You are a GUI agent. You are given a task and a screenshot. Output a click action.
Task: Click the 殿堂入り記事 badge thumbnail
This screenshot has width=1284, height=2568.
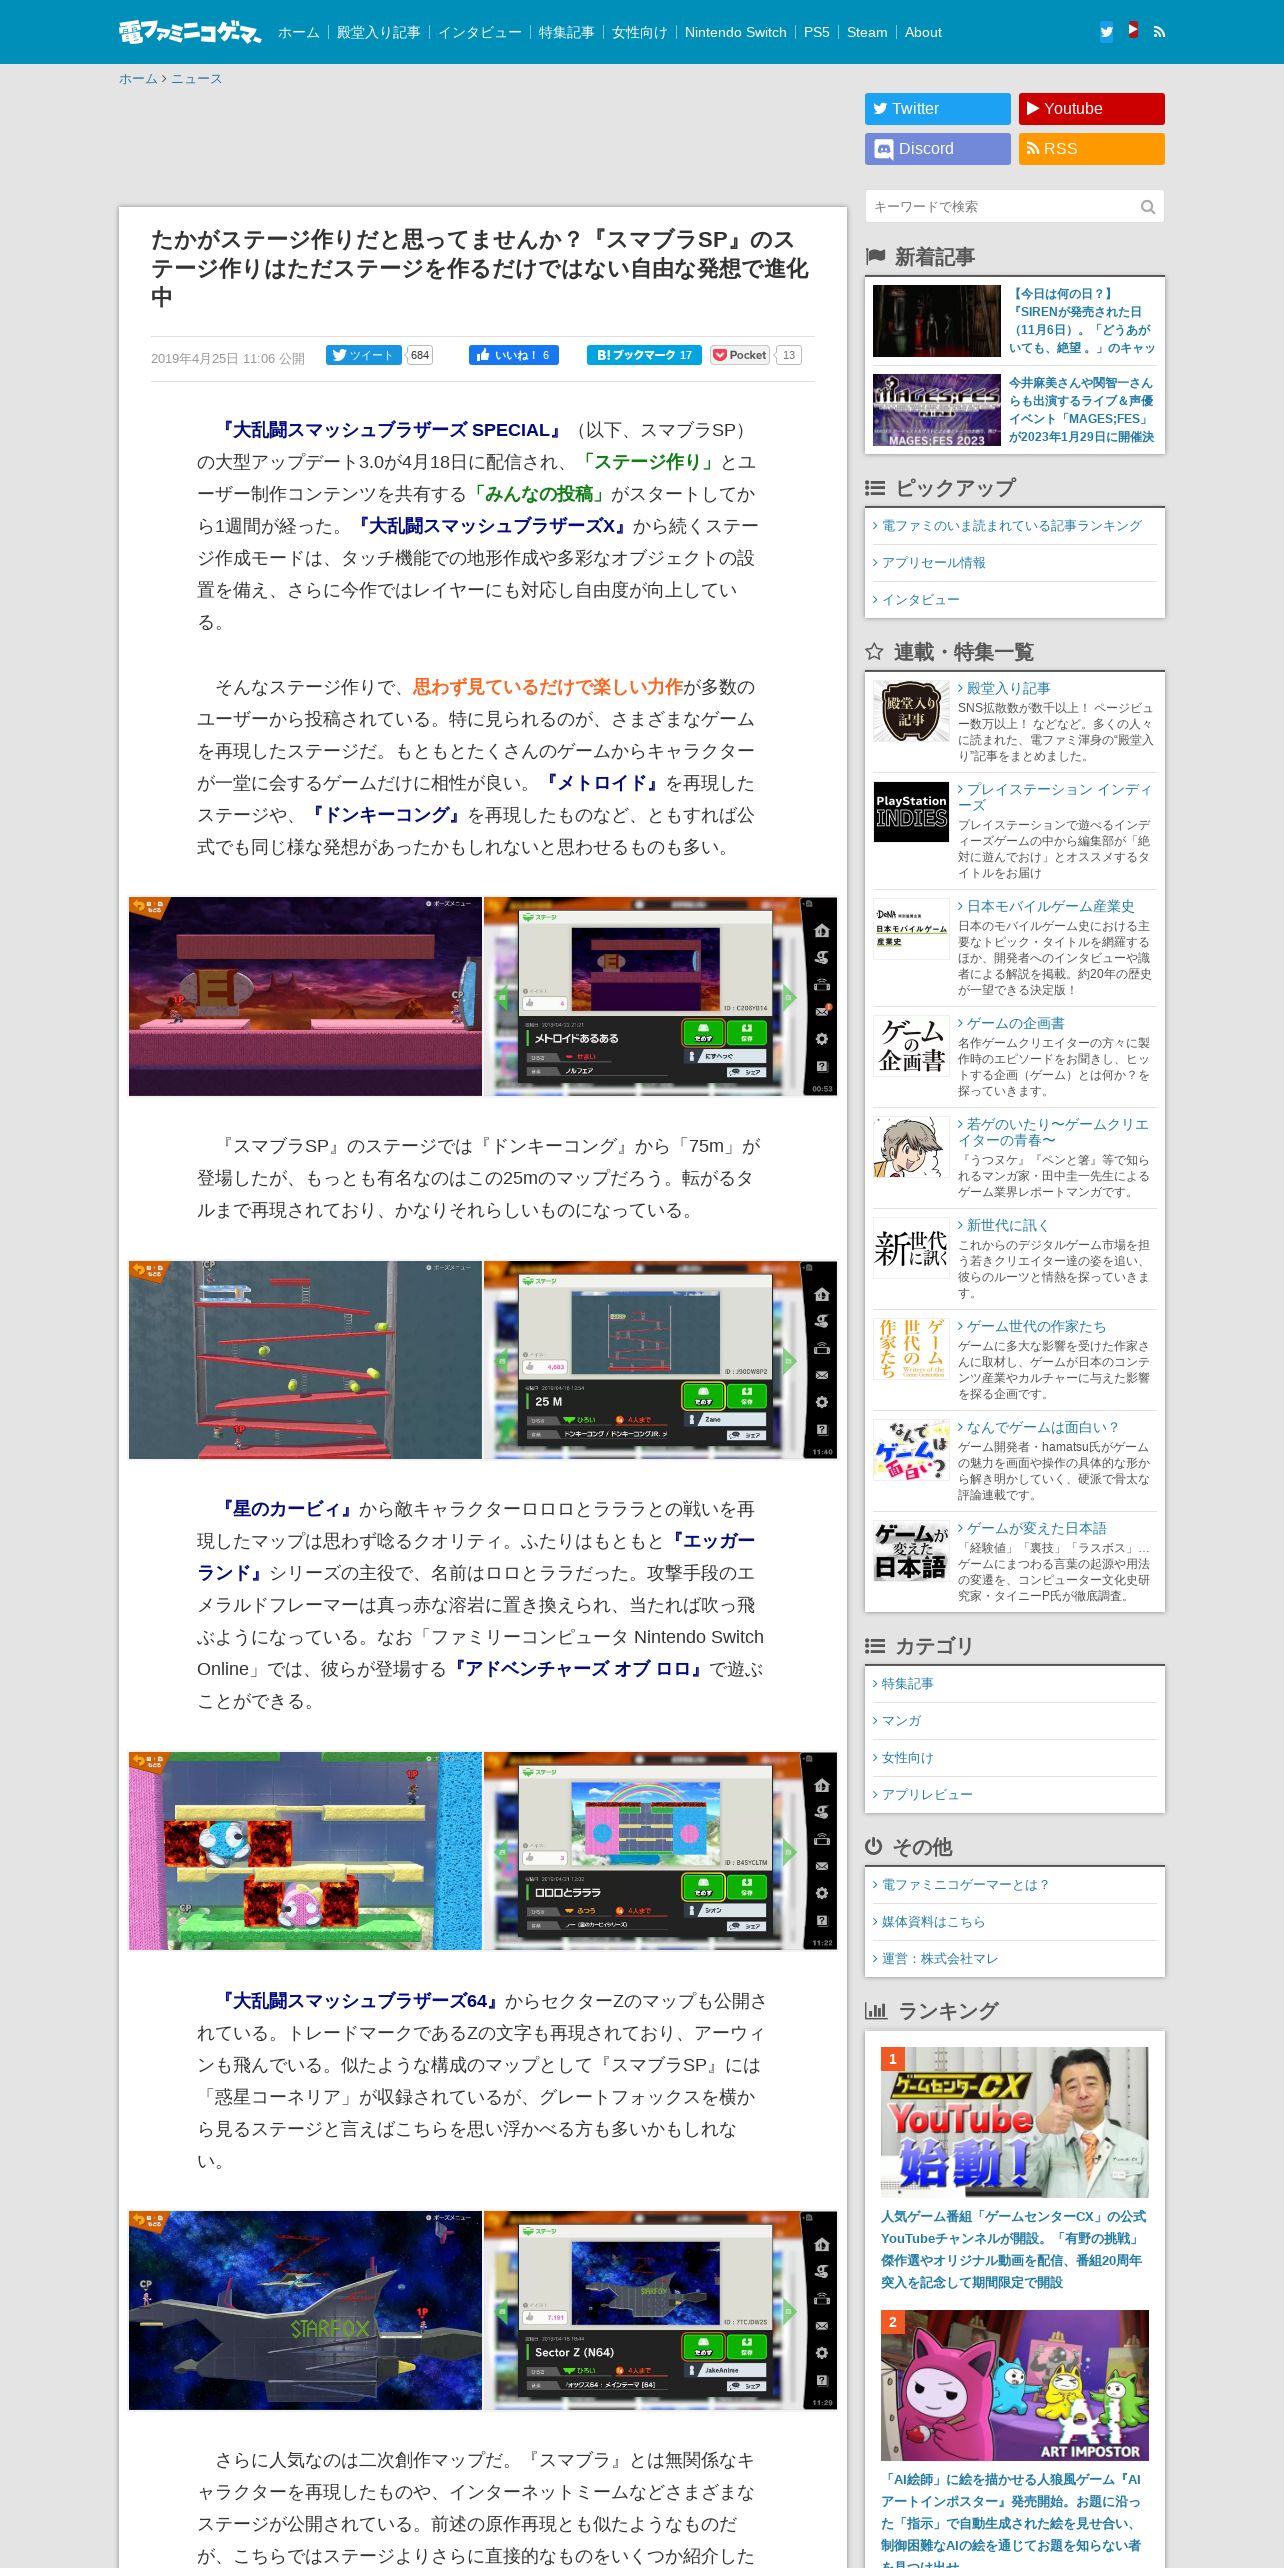pyautogui.click(x=911, y=711)
